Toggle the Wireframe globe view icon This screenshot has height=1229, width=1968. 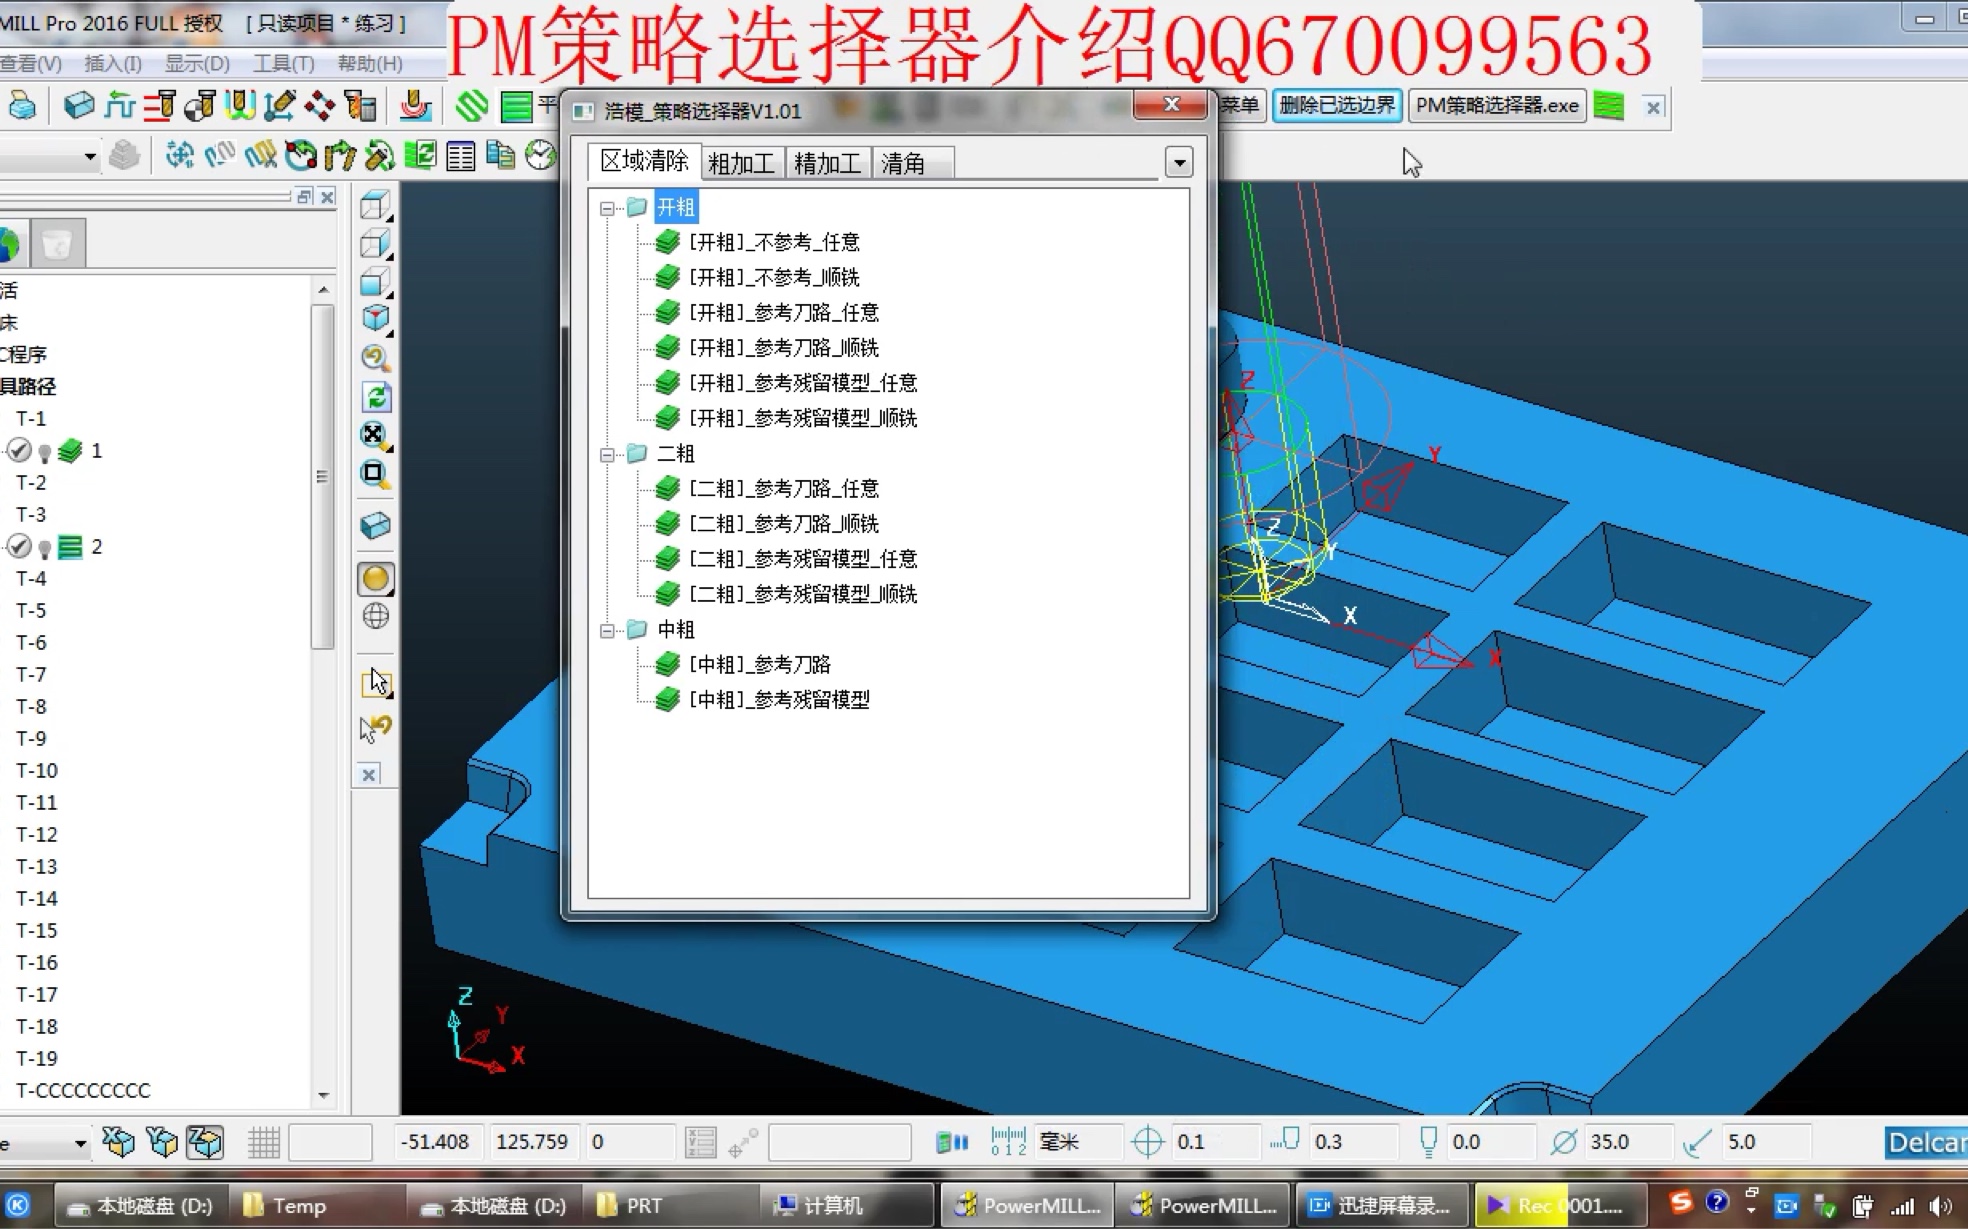(x=375, y=616)
